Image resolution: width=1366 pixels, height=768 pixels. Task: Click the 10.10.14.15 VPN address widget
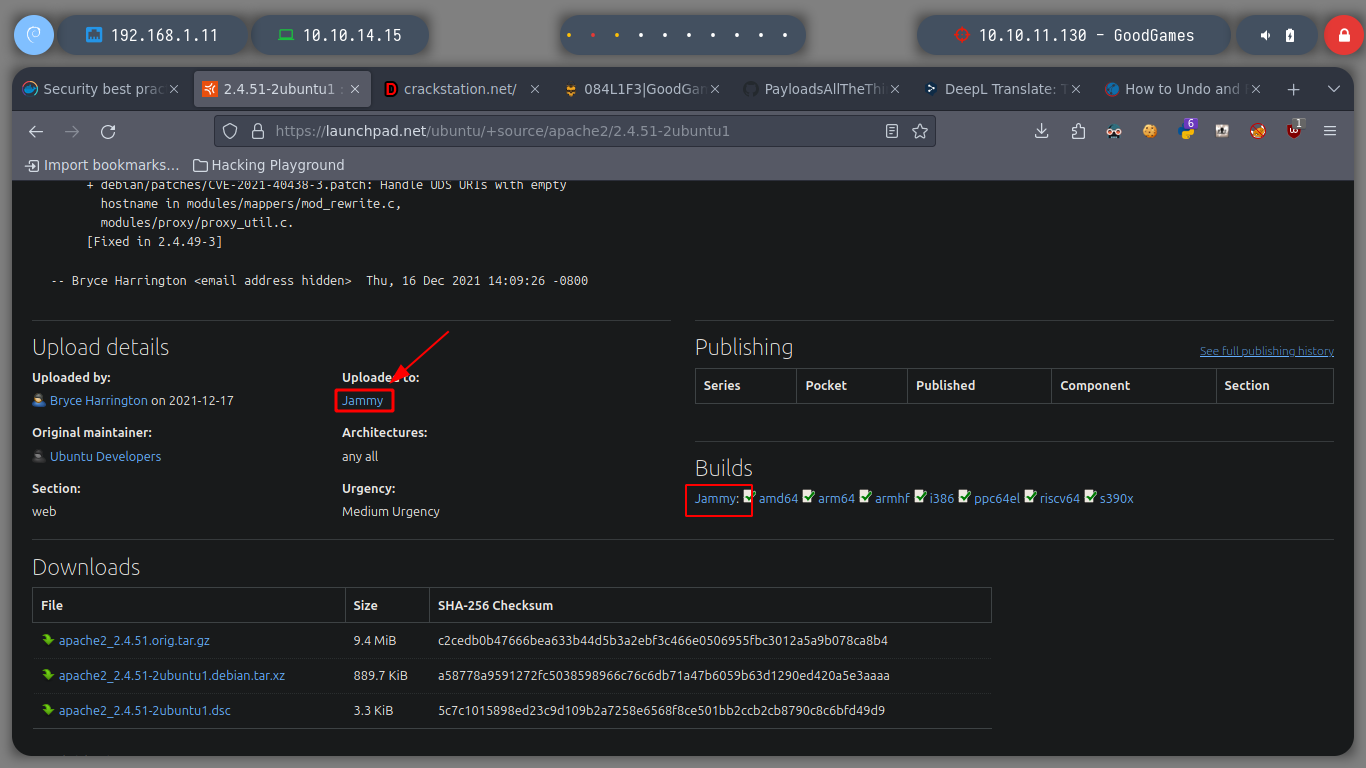coord(340,35)
